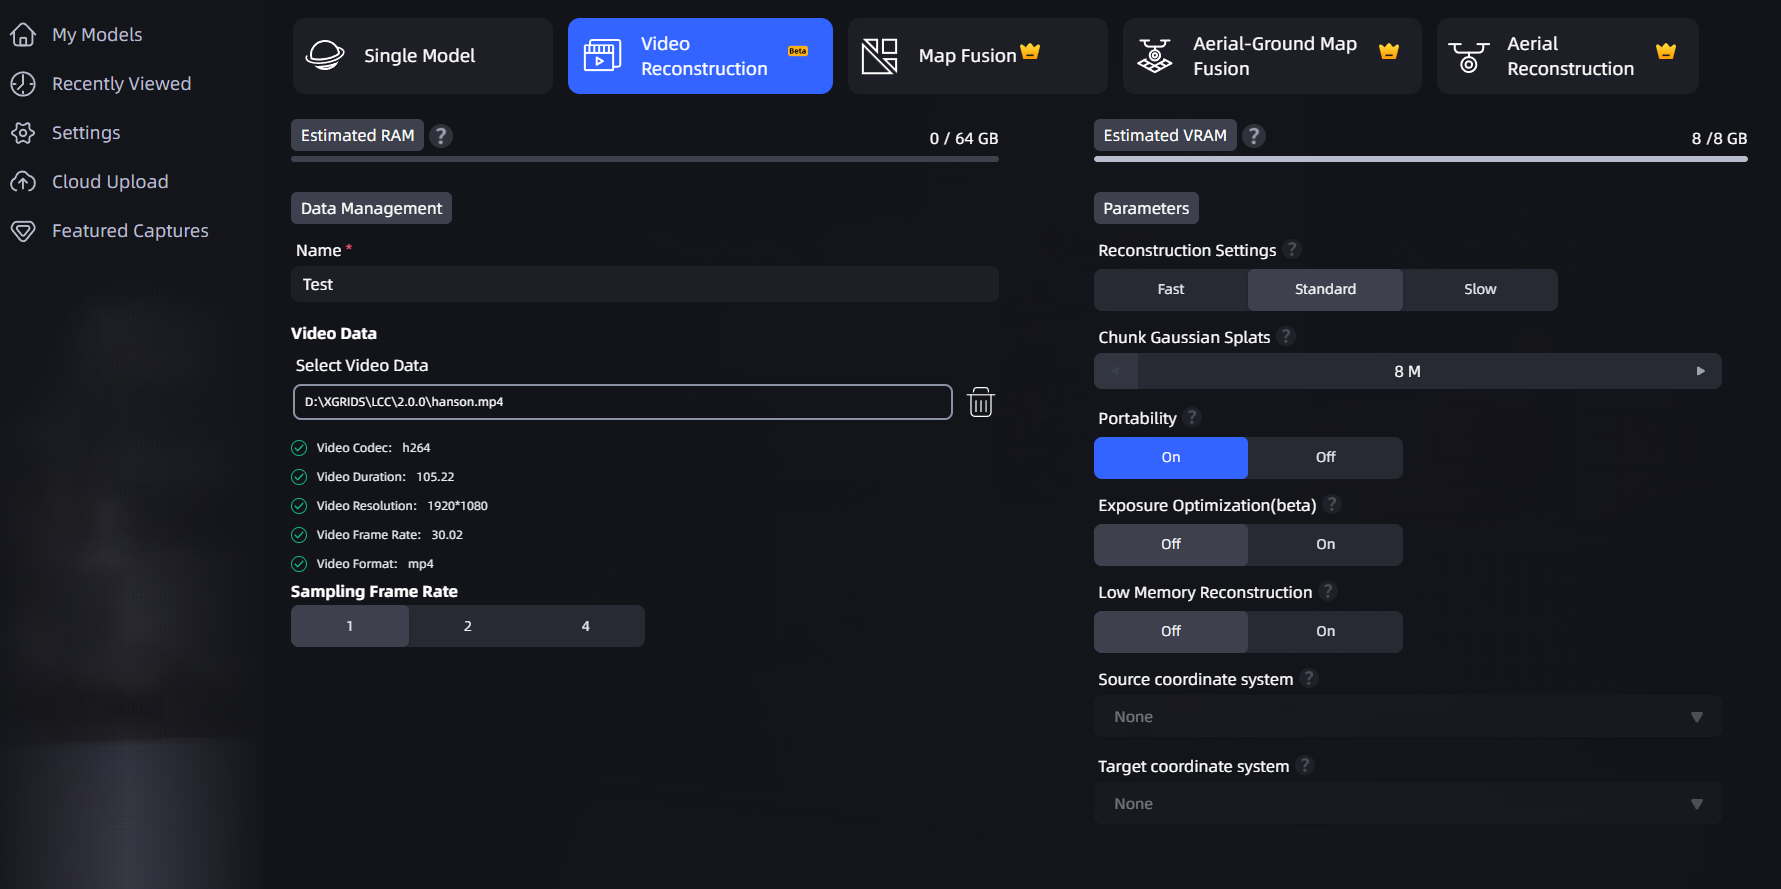The width and height of the screenshot is (1781, 889).
Task: Click the video path field hanson.mp4
Action: 622,402
